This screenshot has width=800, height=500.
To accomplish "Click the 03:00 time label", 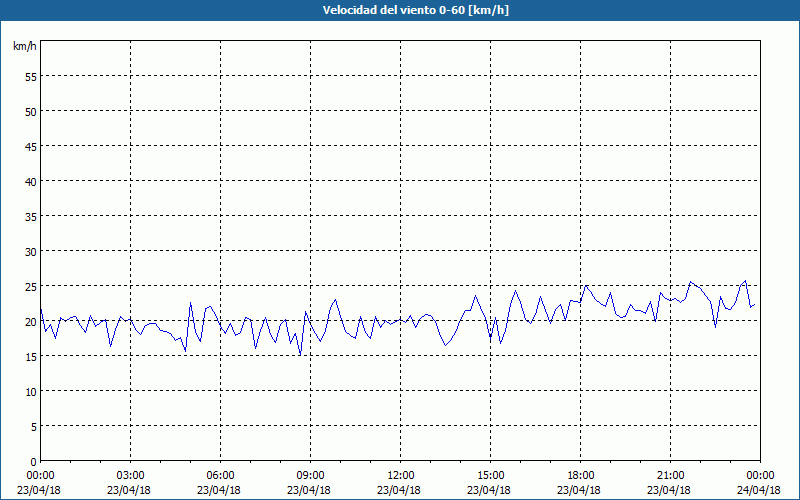I will point(131,476).
